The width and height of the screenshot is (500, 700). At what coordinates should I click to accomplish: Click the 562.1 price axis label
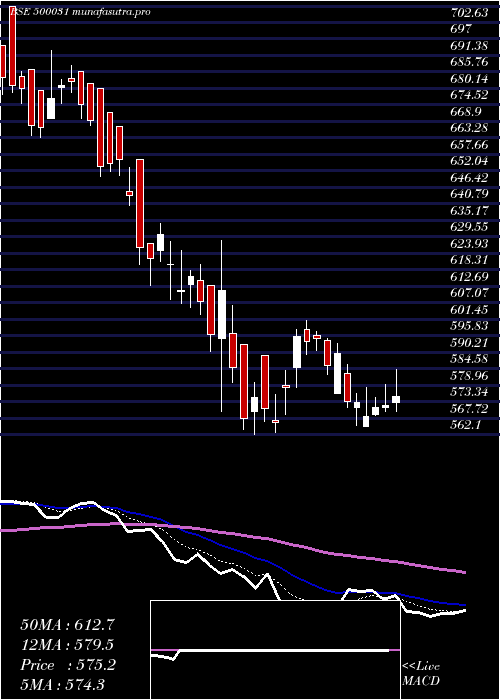pos(465,425)
